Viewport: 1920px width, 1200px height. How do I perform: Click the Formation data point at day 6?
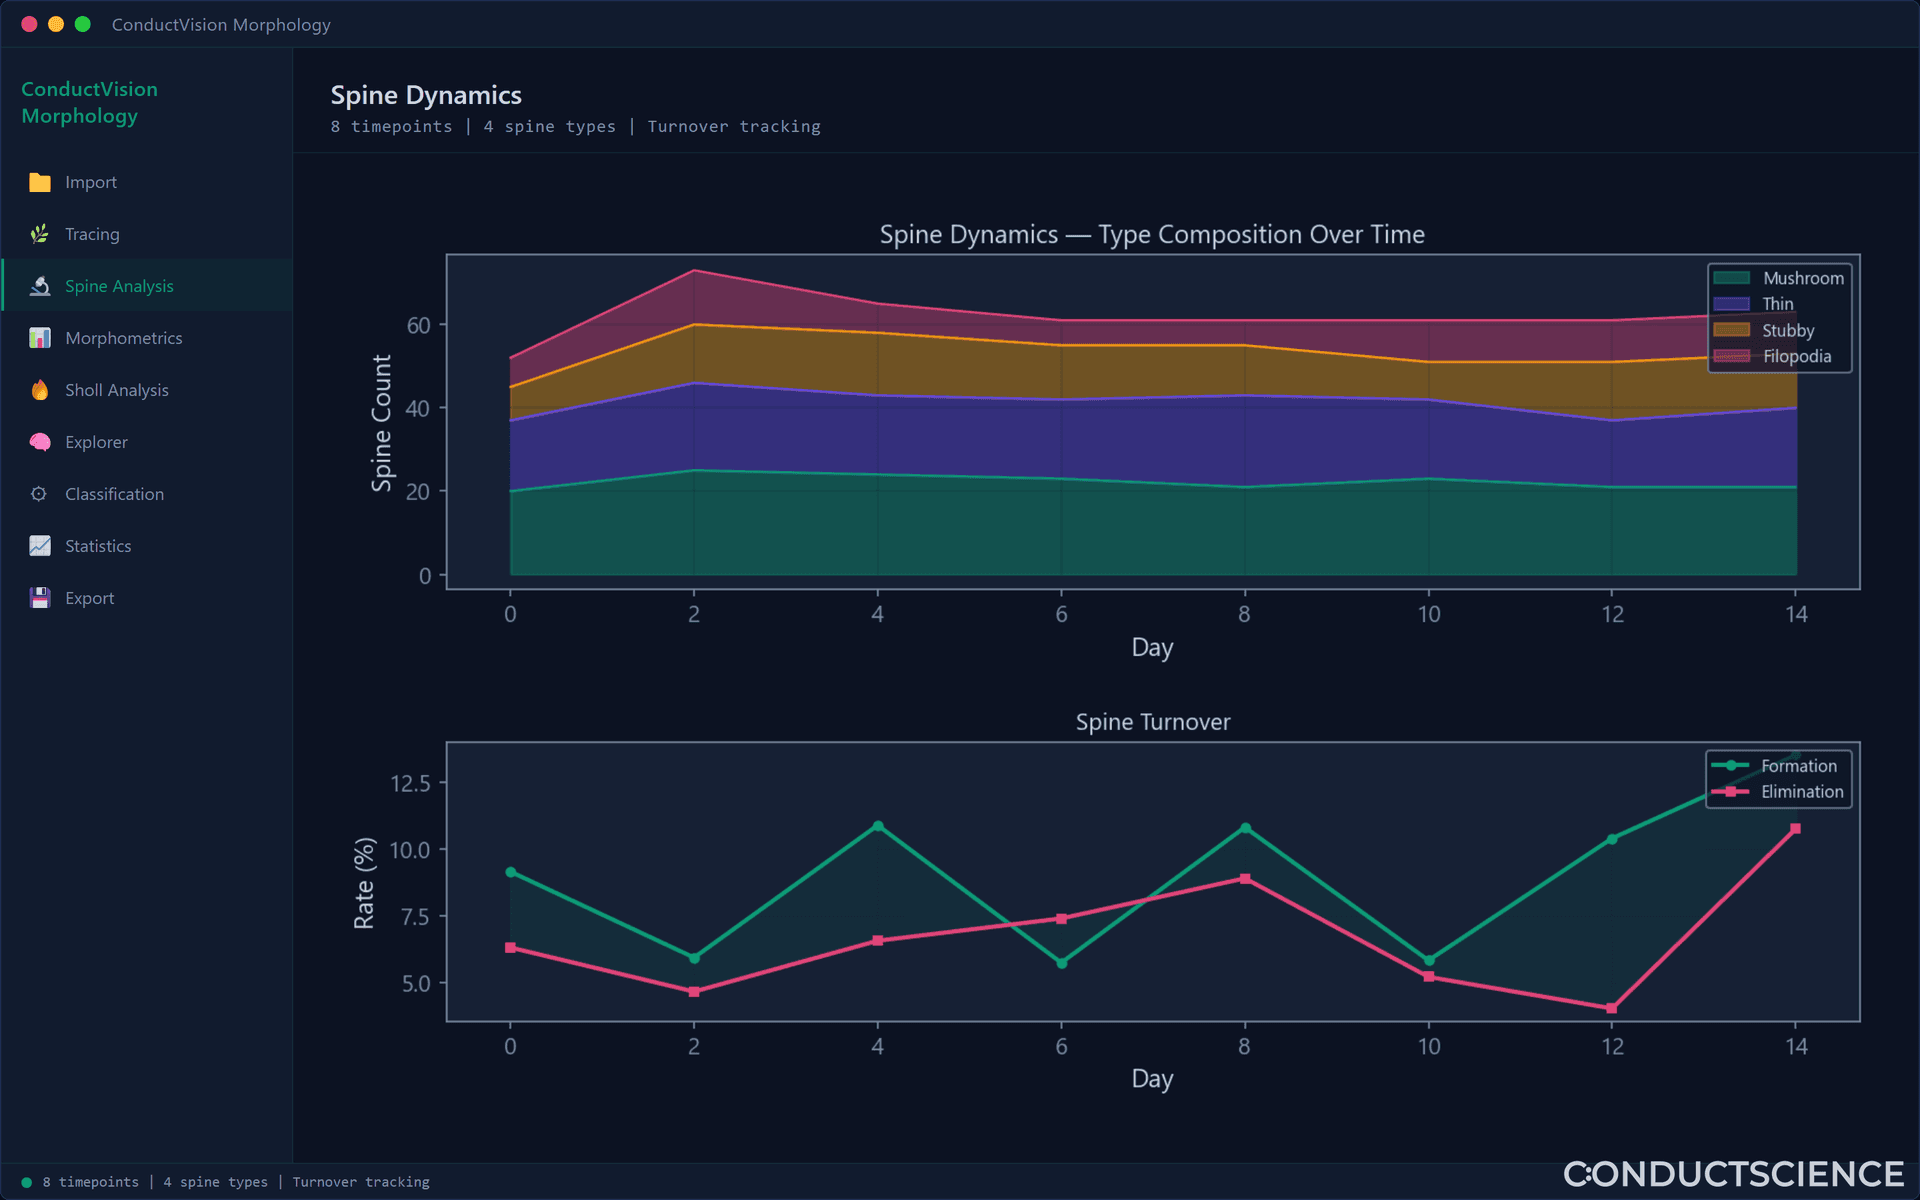(x=1062, y=963)
